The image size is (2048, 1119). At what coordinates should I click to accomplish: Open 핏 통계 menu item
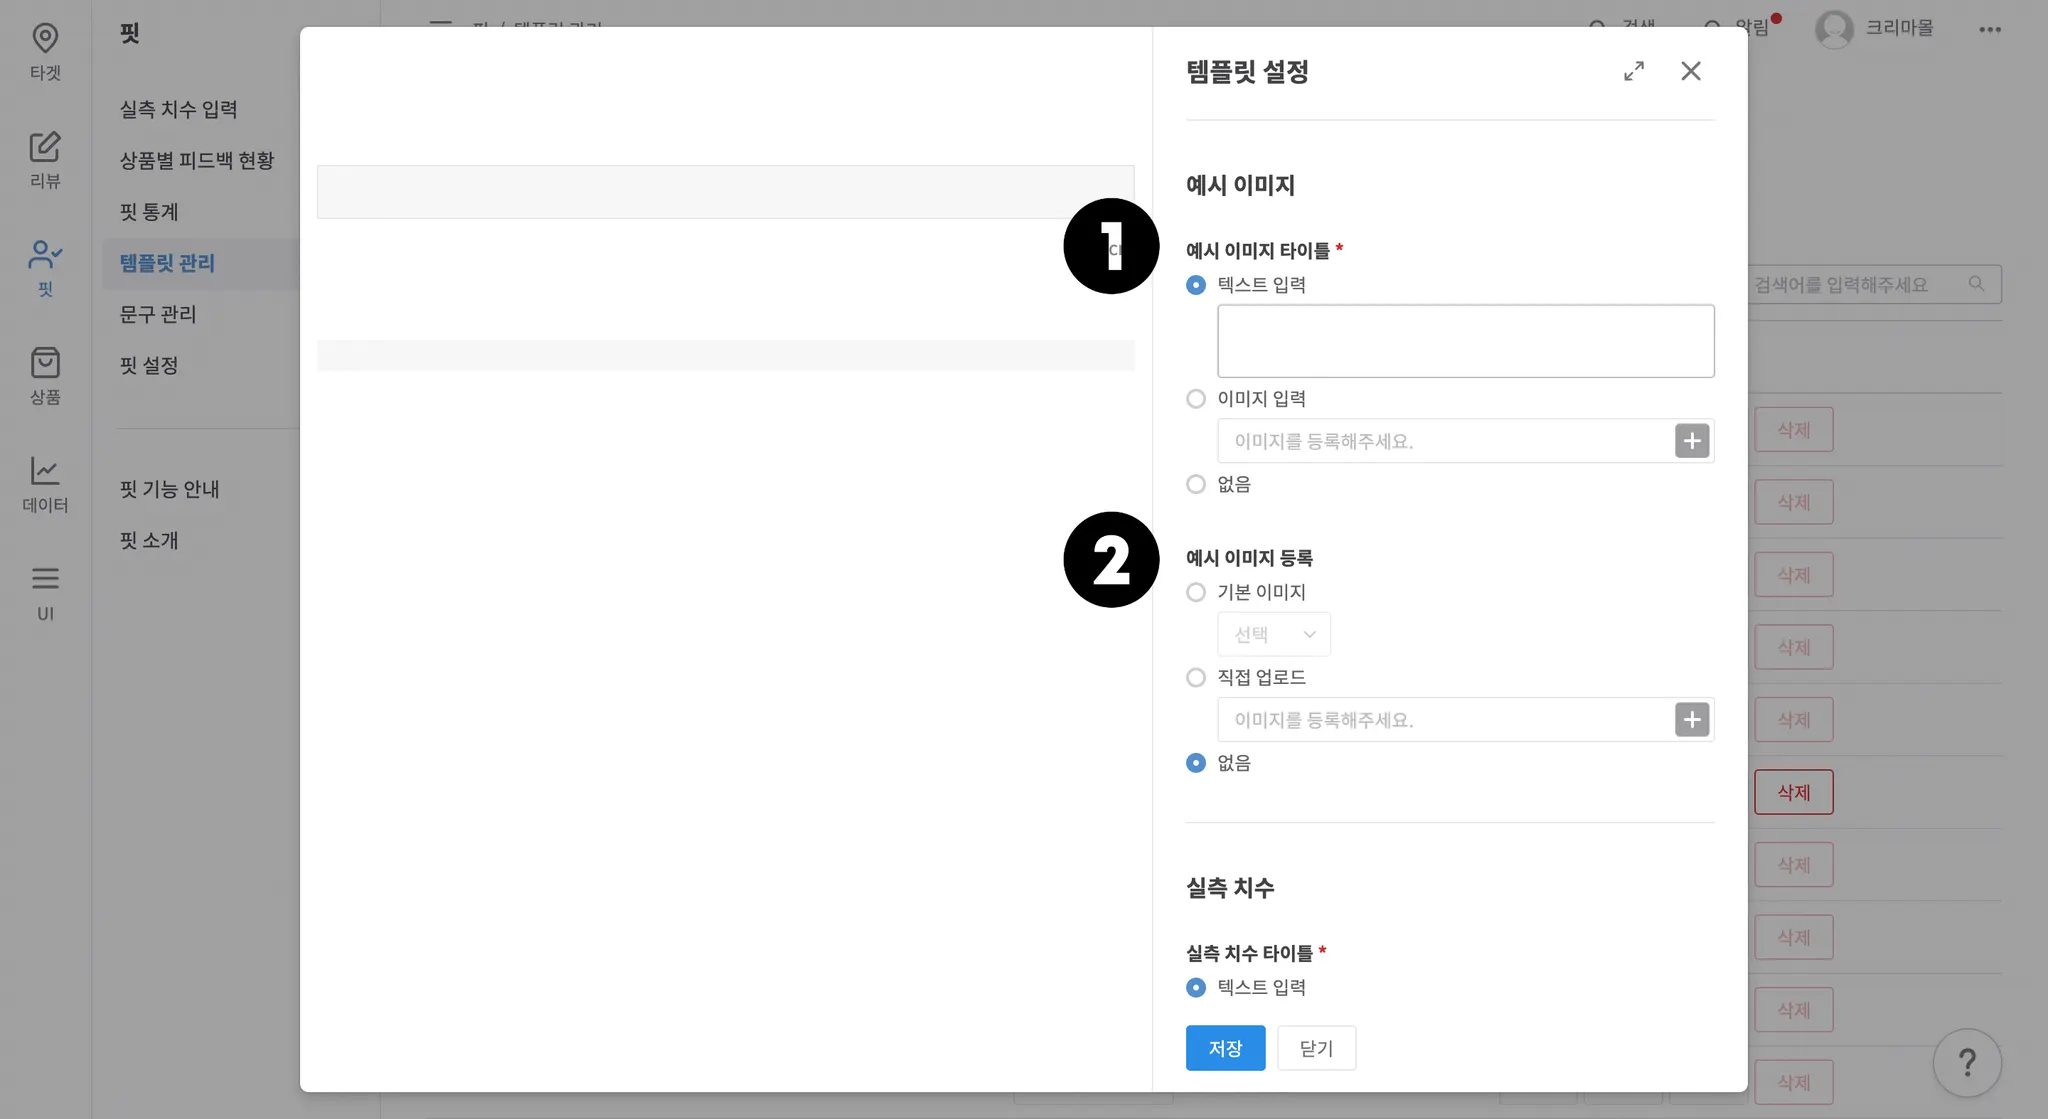(149, 212)
